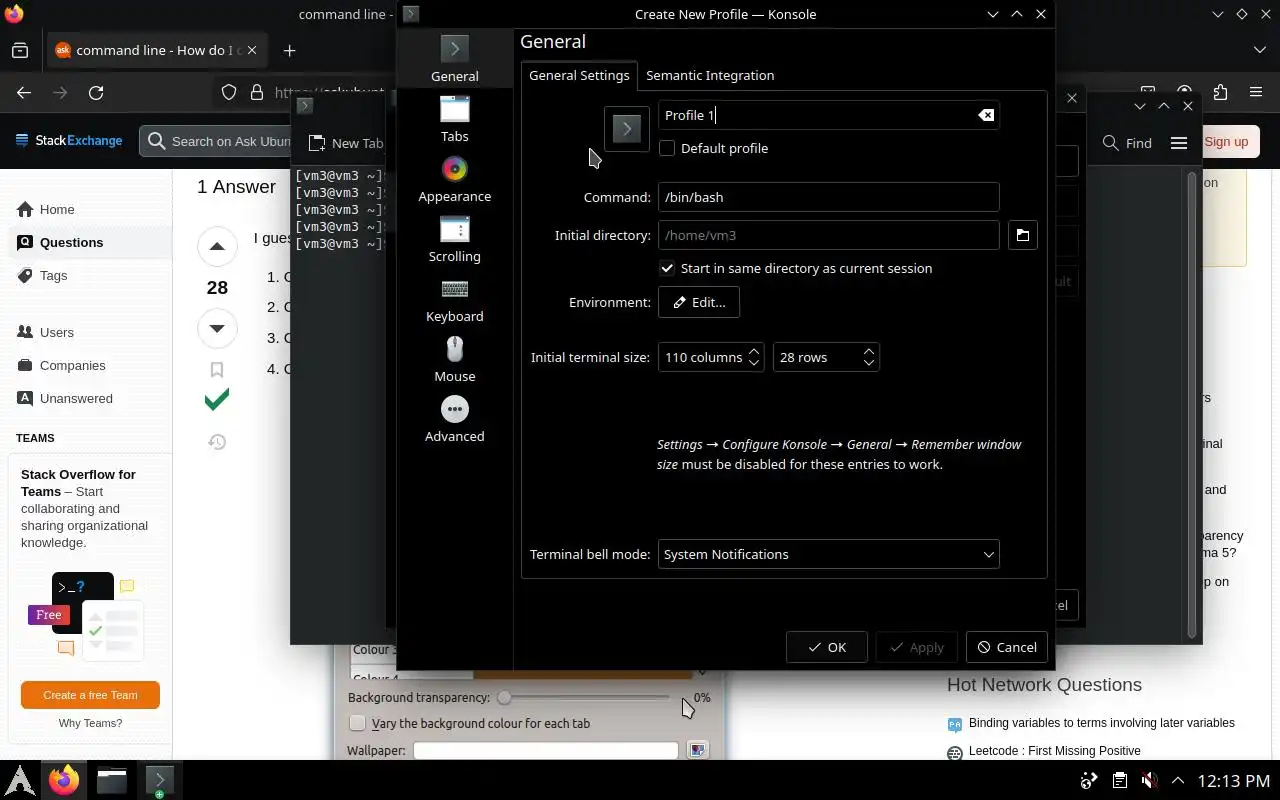Screen dimensions: 1280x800
Task: Enable the Default profile checkbox
Action: tap(667, 148)
